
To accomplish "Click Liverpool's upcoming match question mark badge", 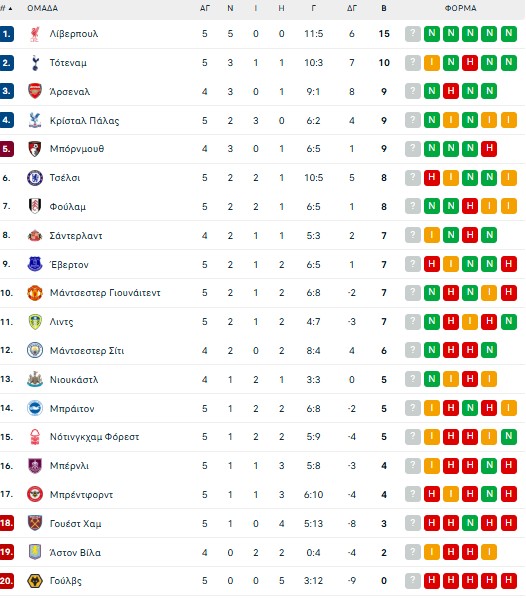I will click(412, 34).
